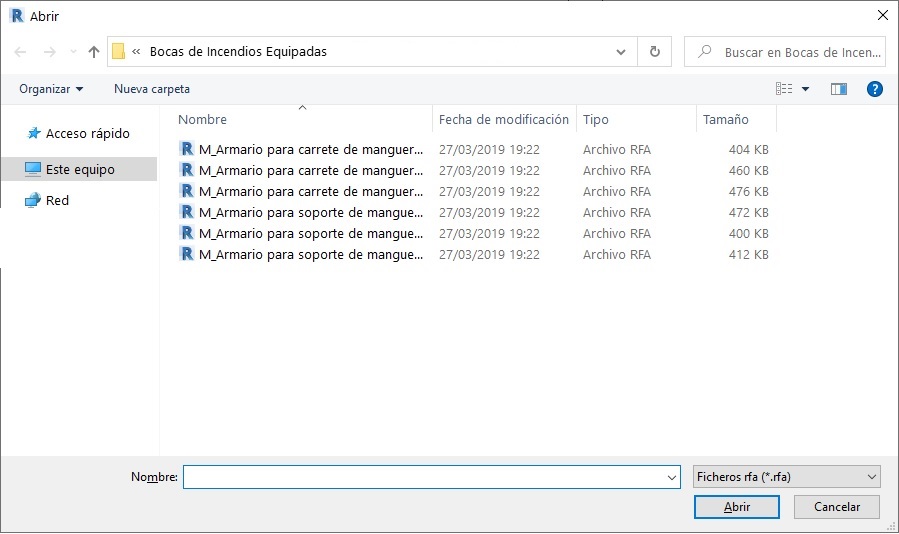899x534 pixels.
Task: Open the help question mark icon
Action: click(875, 89)
